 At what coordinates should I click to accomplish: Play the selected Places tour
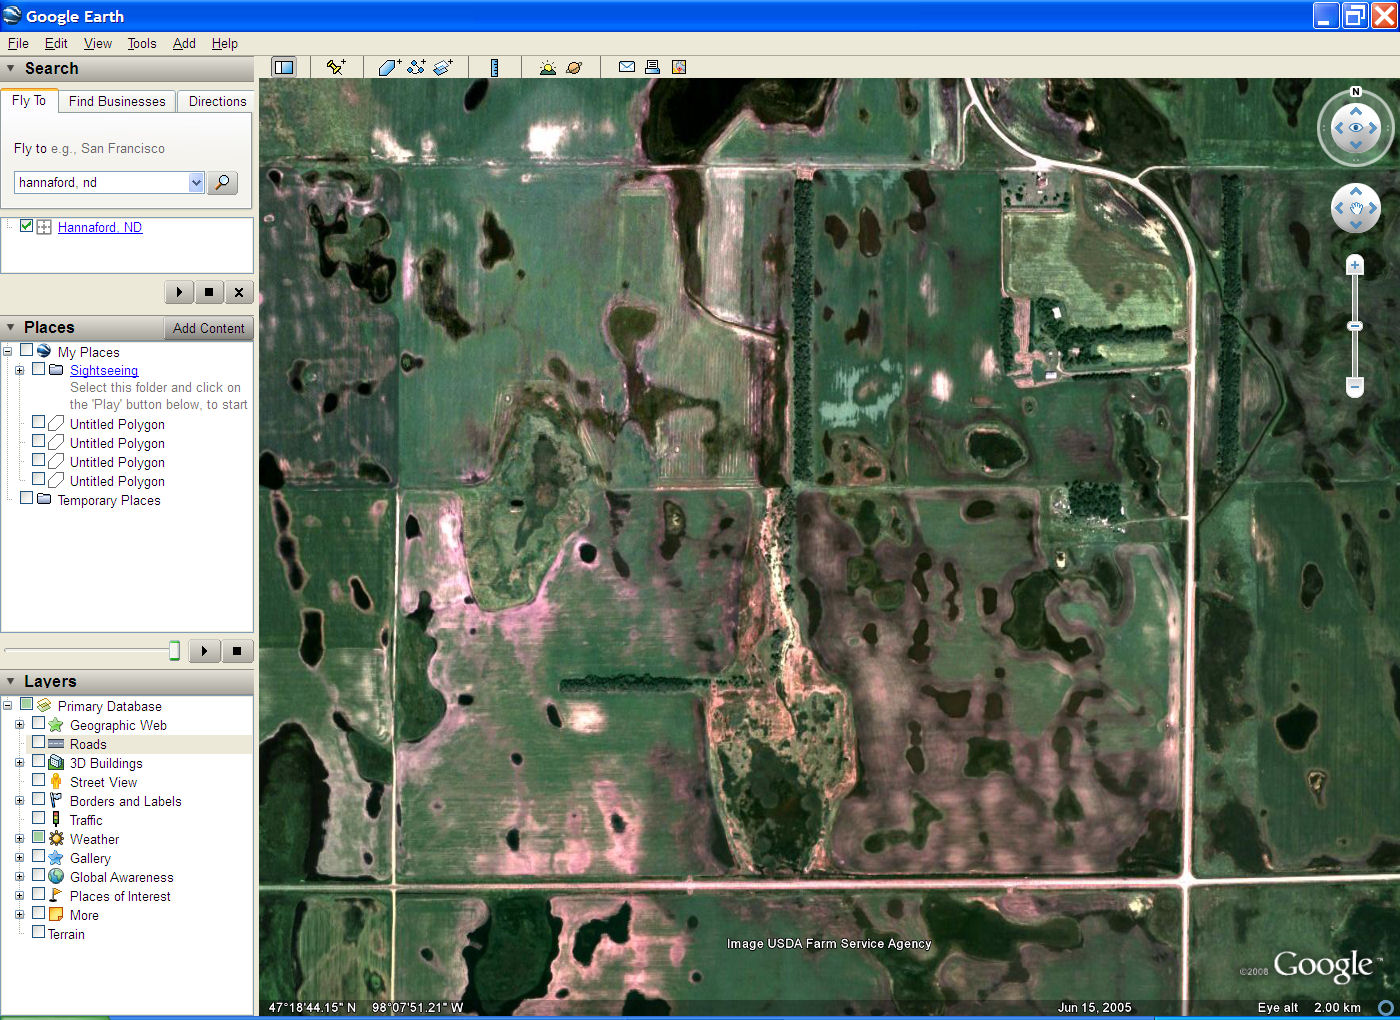point(204,651)
